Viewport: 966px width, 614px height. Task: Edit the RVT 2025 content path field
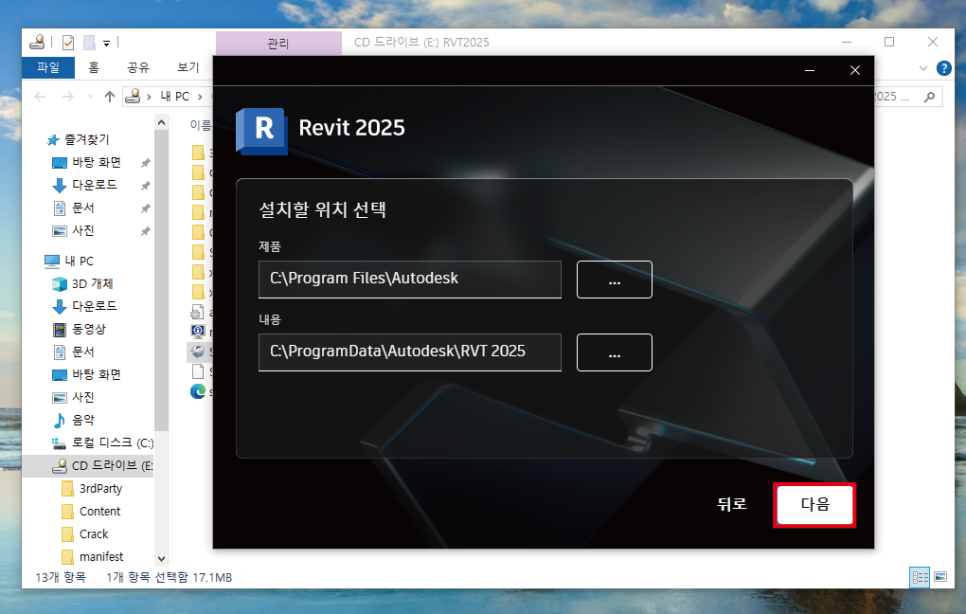[410, 352]
